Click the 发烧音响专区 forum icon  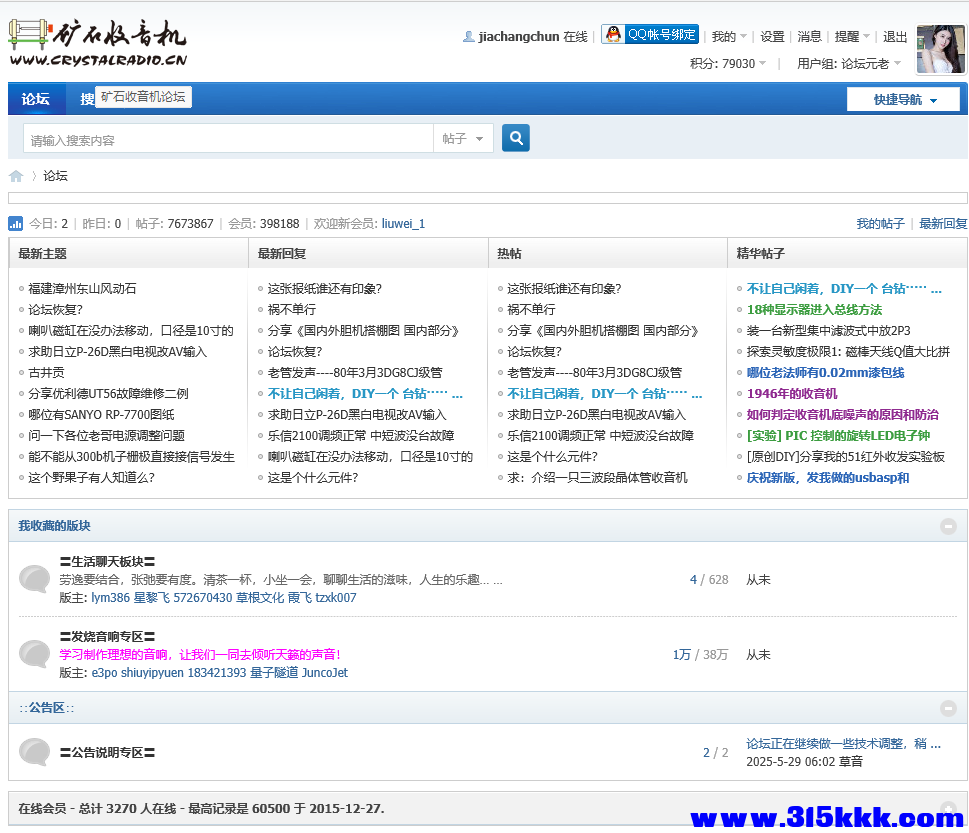pos(34,655)
